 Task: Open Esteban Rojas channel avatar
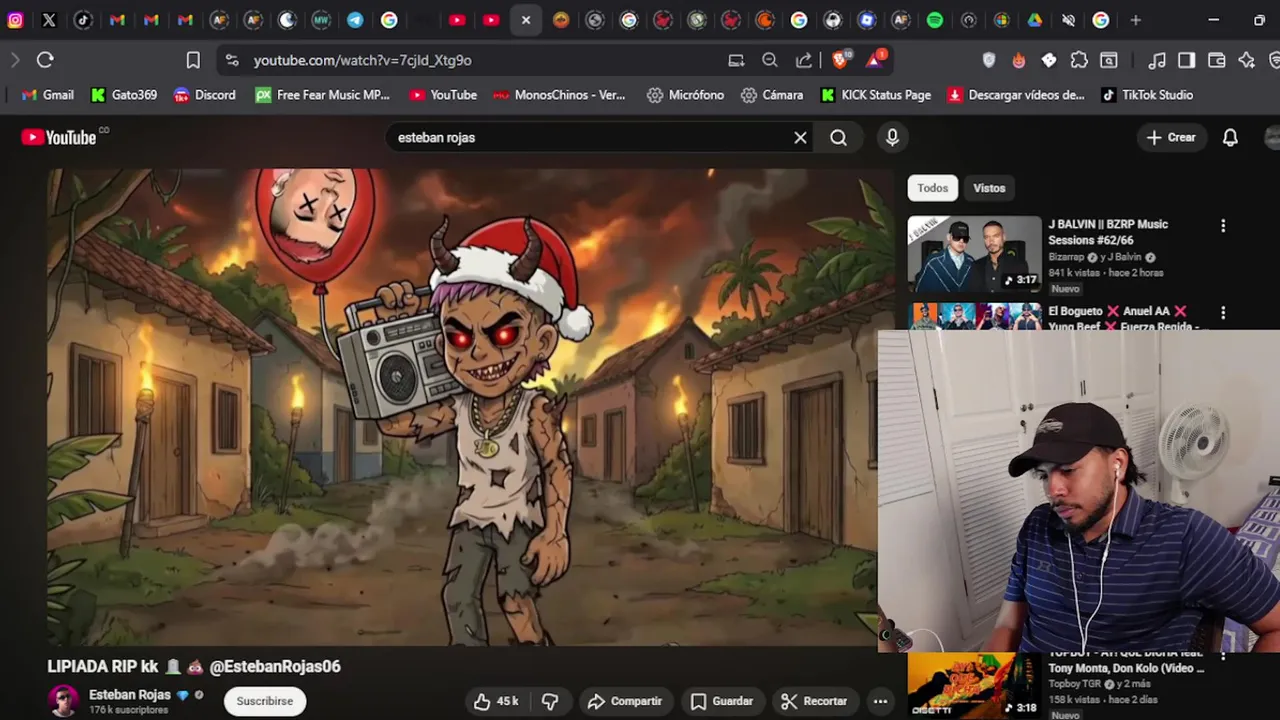64,701
